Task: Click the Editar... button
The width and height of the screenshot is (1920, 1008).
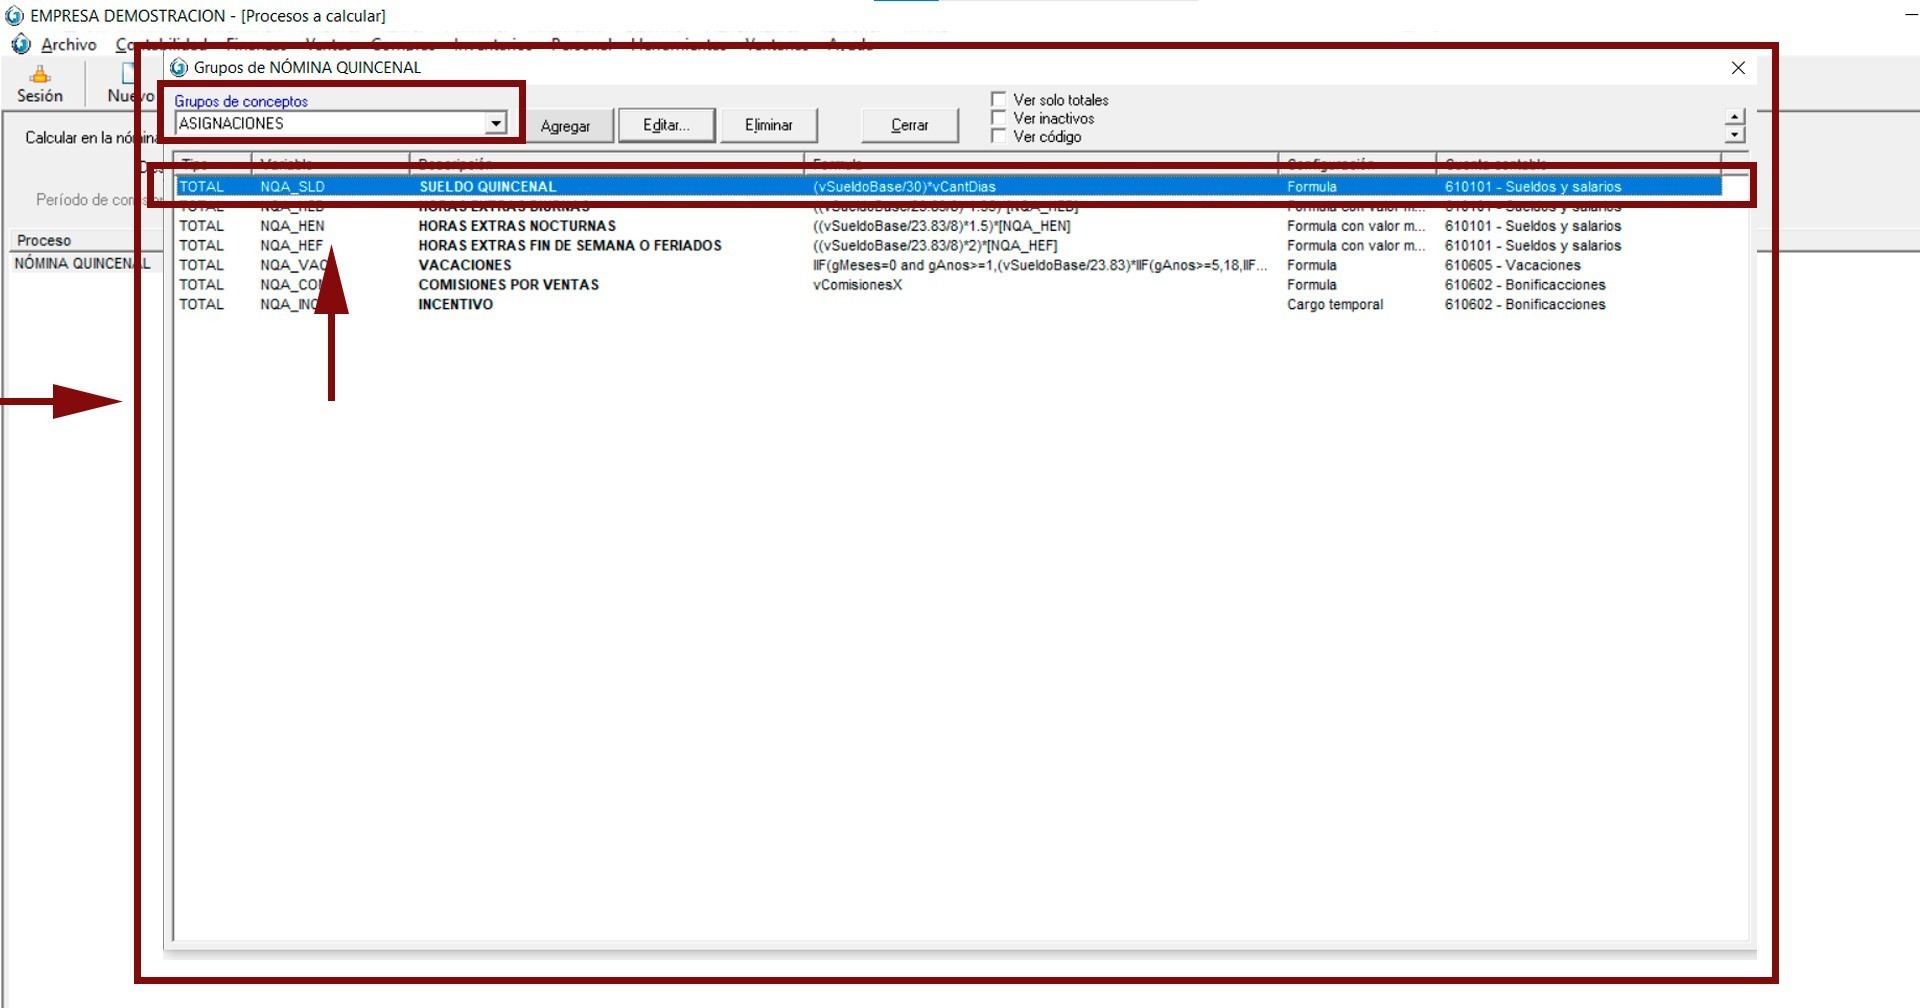Action: point(666,126)
